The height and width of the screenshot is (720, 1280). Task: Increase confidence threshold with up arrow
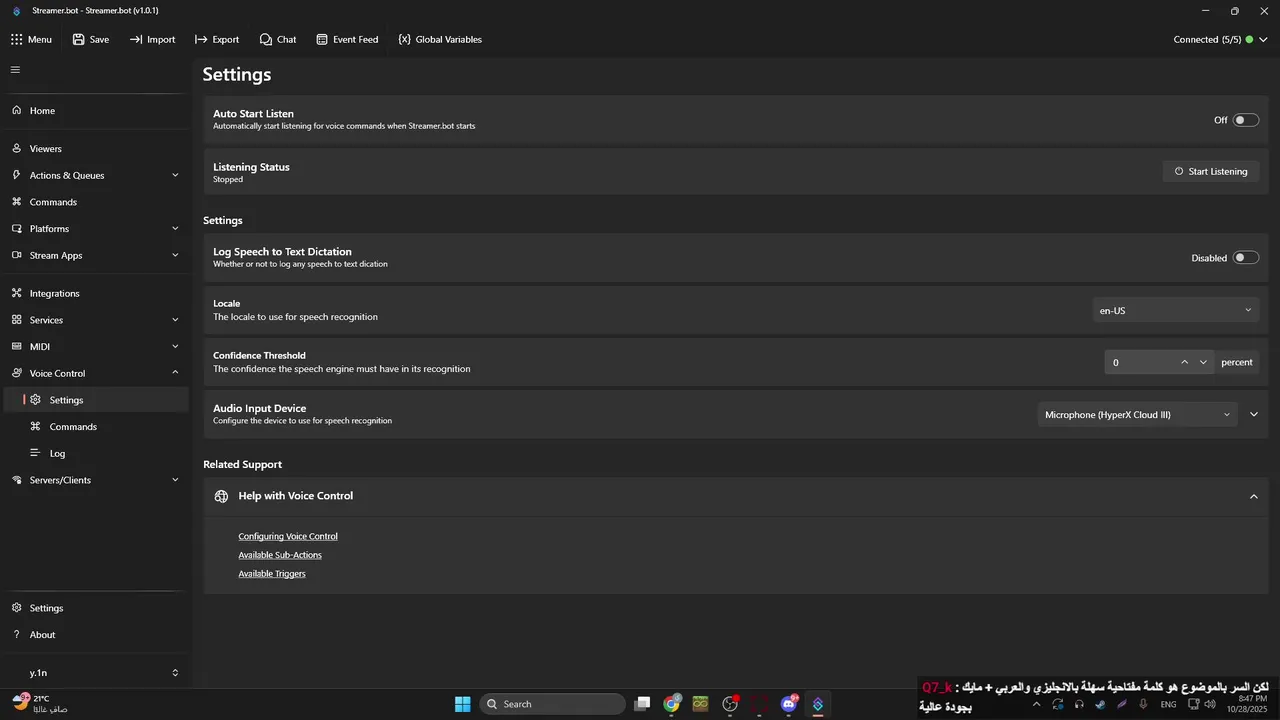click(x=1184, y=362)
